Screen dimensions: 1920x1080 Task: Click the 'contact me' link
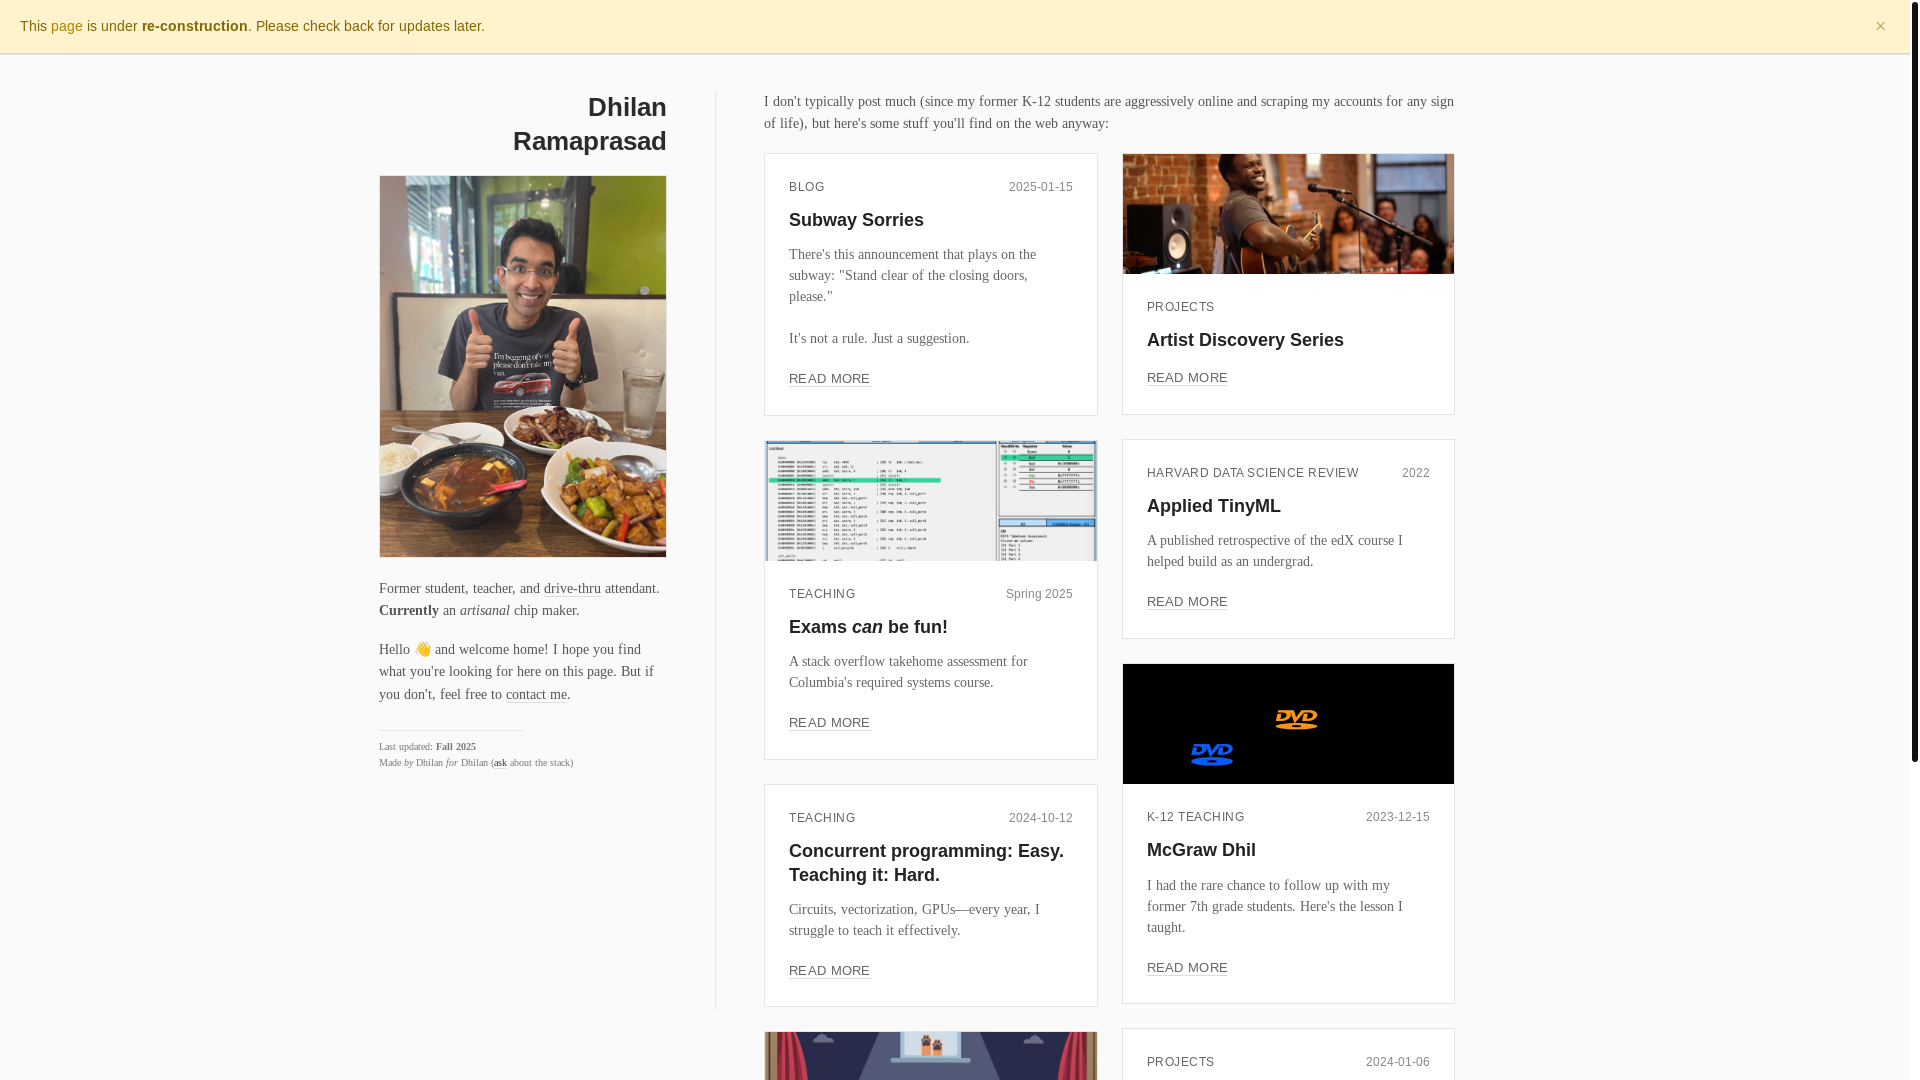[x=536, y=695]
